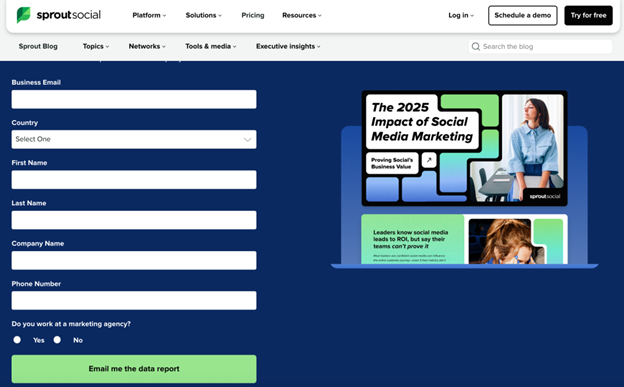The image size is (624, 387).
Task: Expand the Solutions menu
Action: click(203, 15)
